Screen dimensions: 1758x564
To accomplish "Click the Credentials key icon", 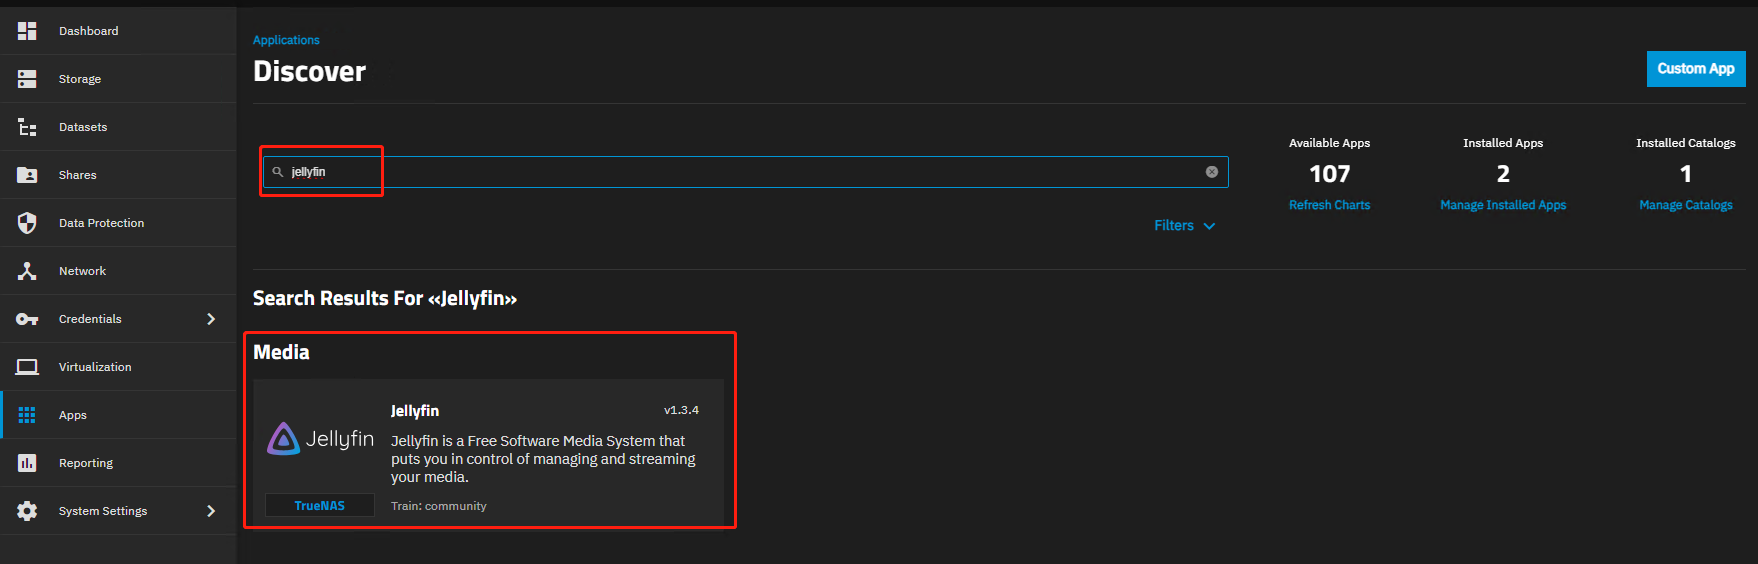I will click(27, 319).
